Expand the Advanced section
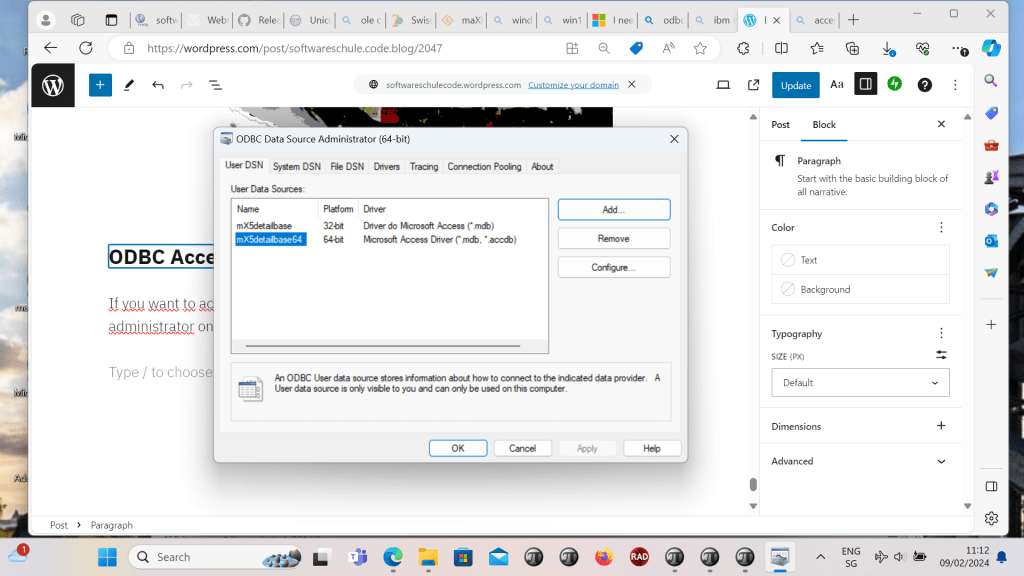The width and height of the screenshot is (1024, 576). 941,461
